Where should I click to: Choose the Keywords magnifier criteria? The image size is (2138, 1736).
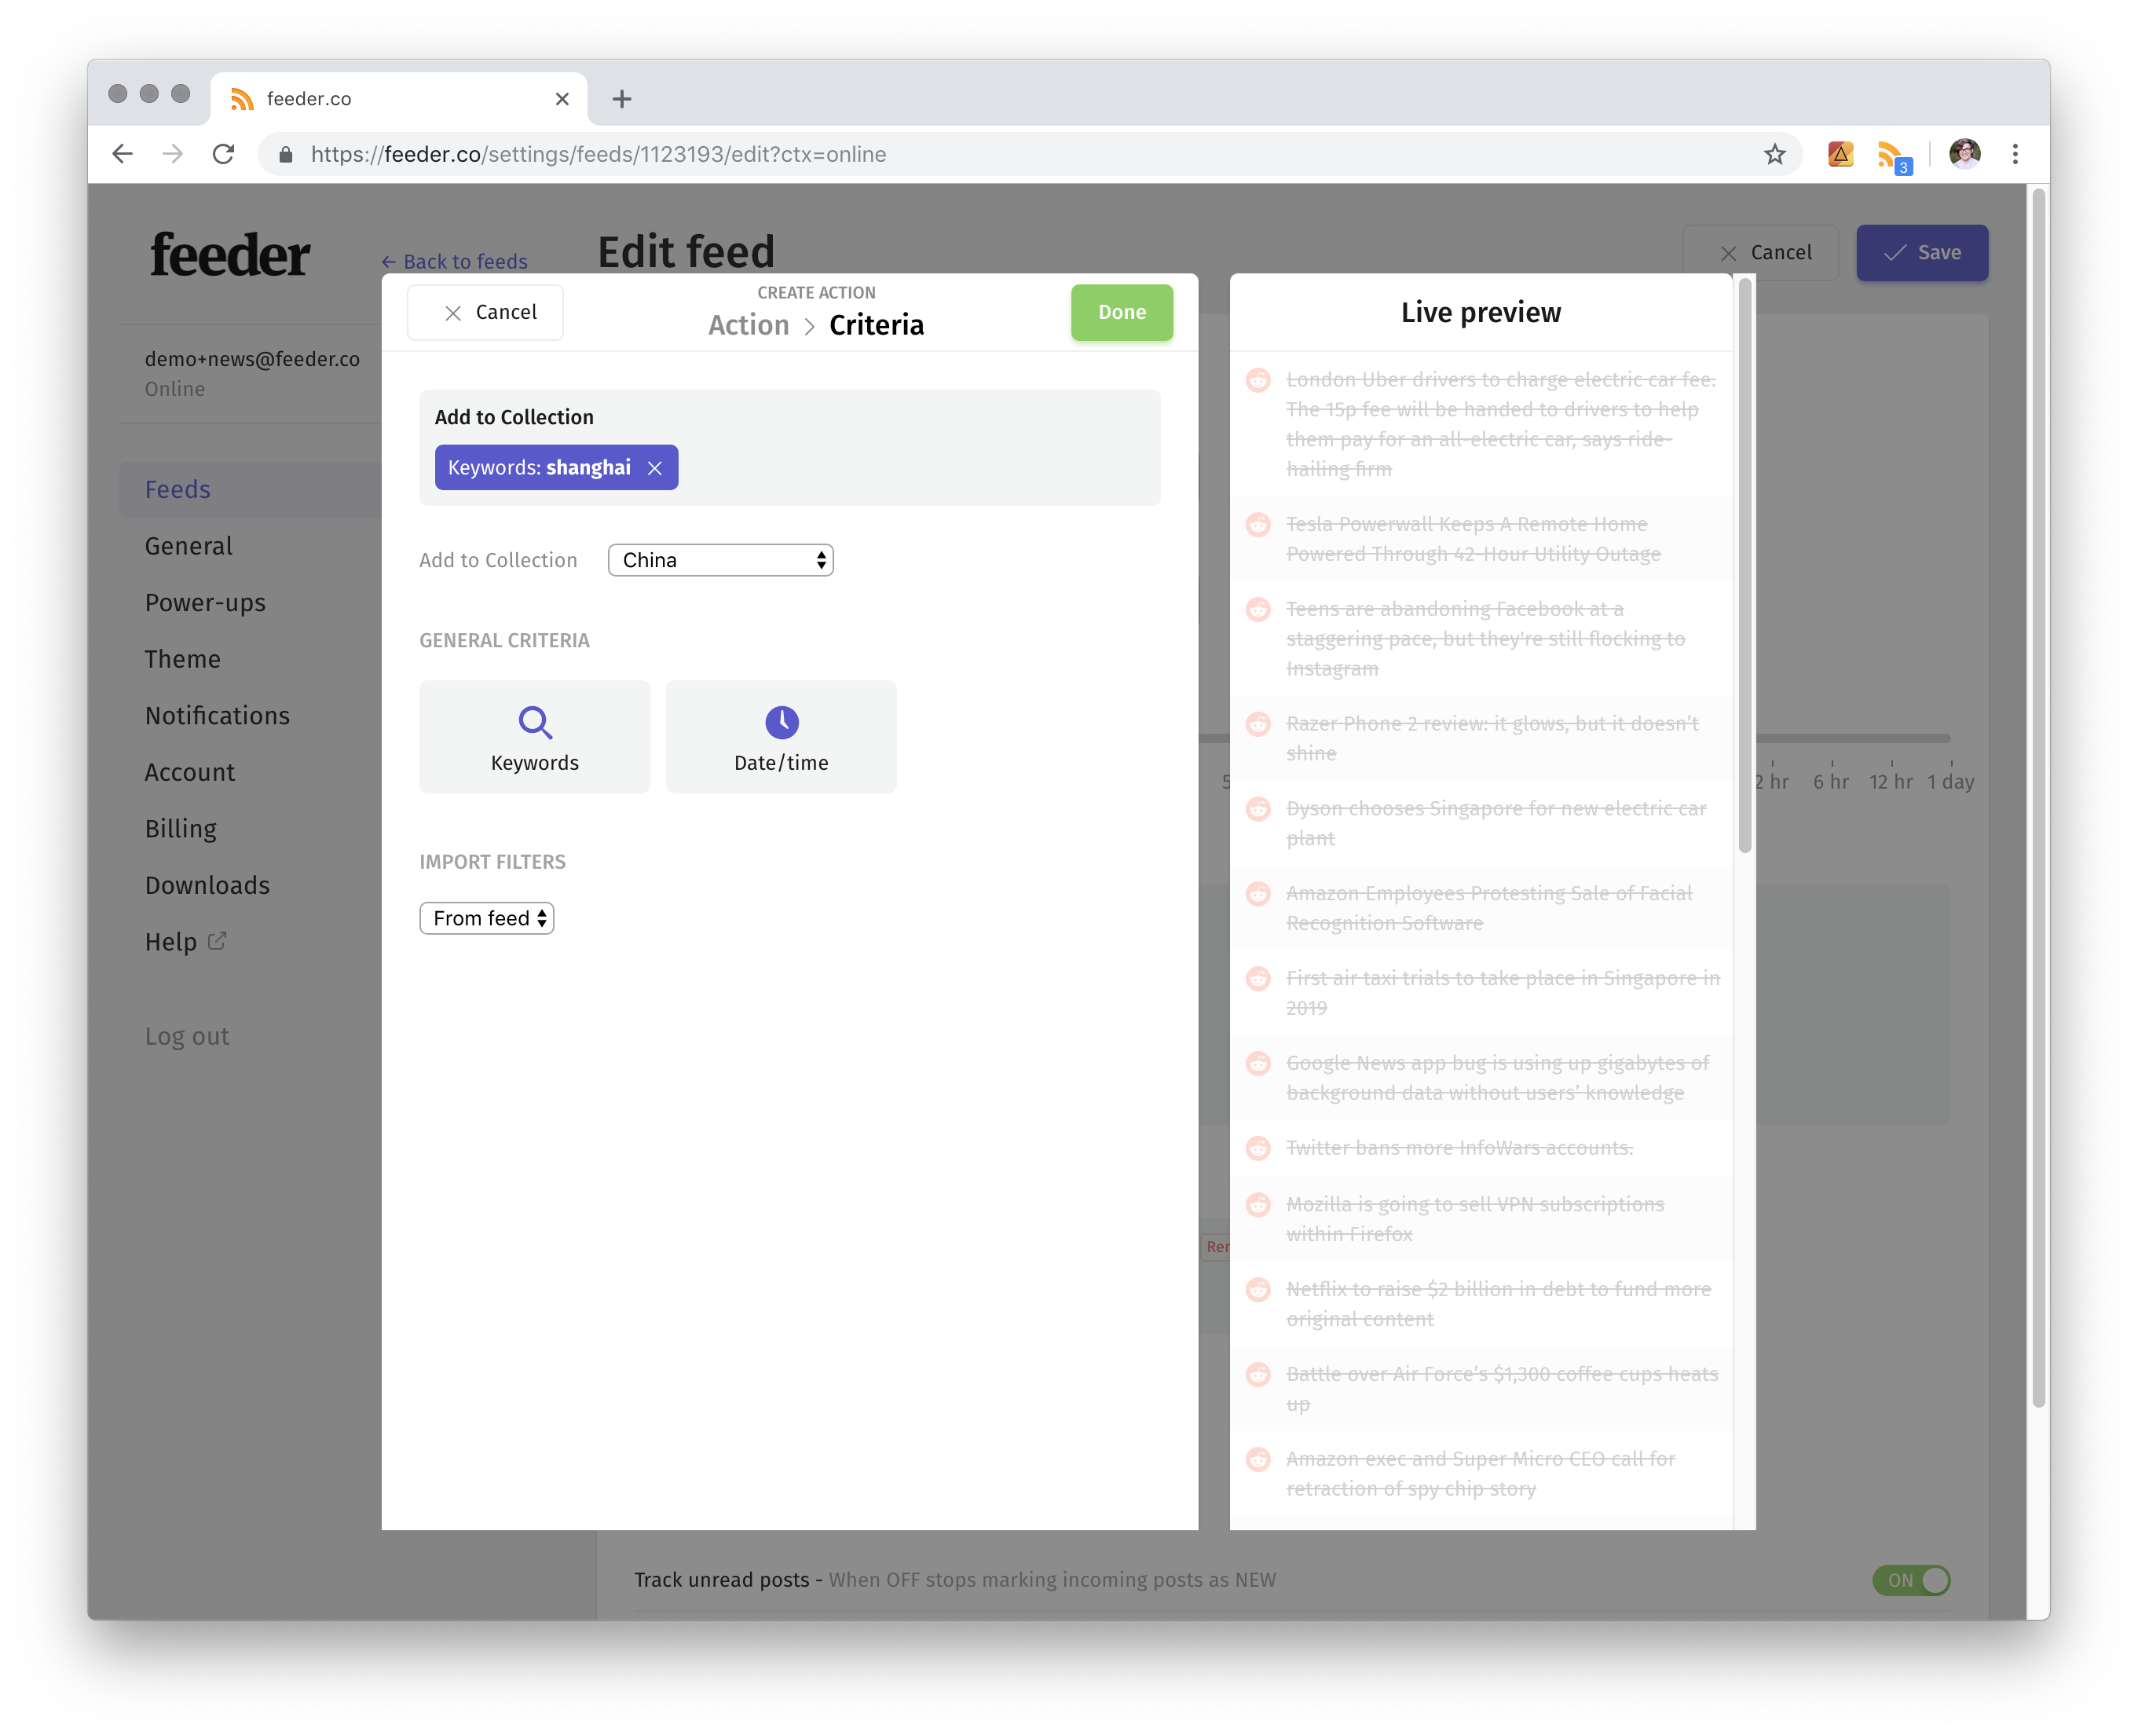pyautogui.click(x=534, y=737)
